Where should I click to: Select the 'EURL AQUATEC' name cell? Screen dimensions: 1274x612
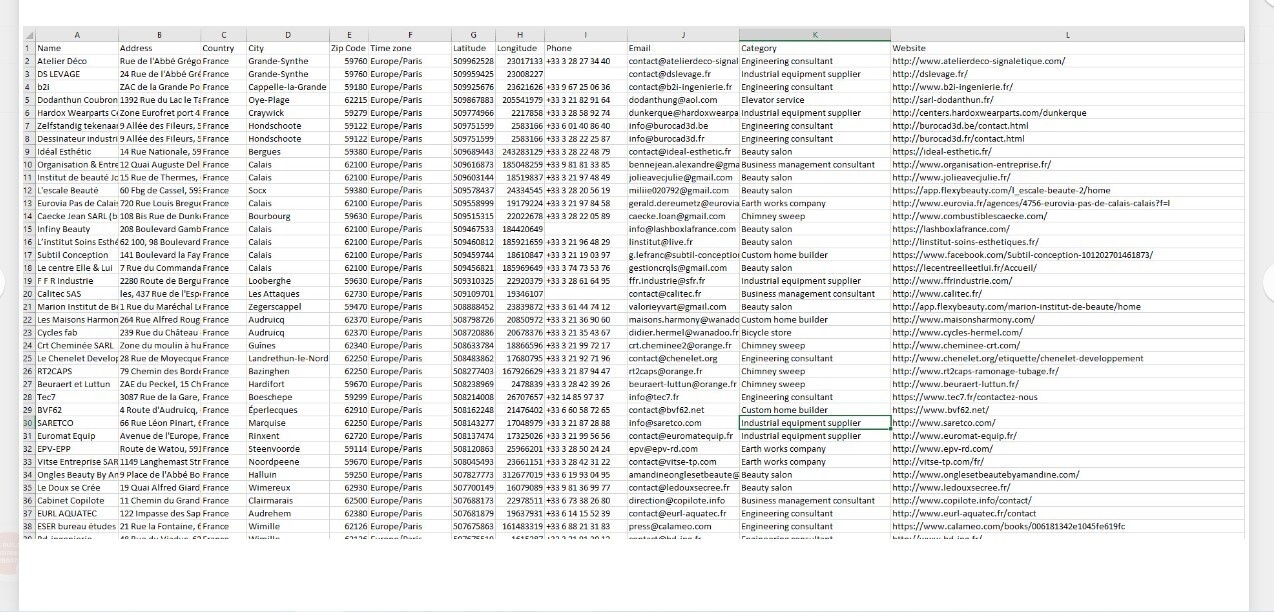[x=76, y=513]
